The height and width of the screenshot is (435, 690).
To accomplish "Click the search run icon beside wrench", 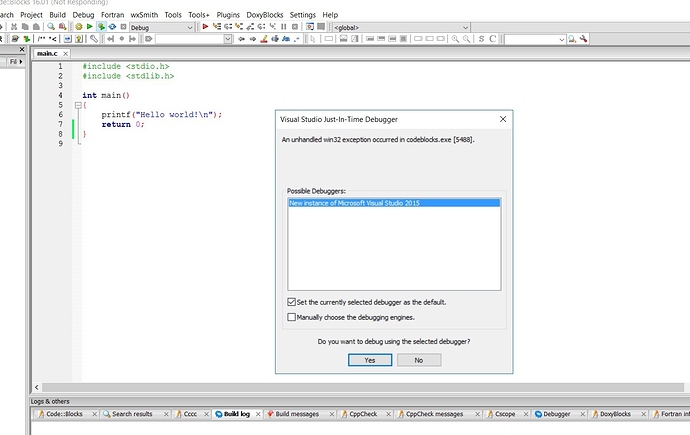I will tap(572, 39).
